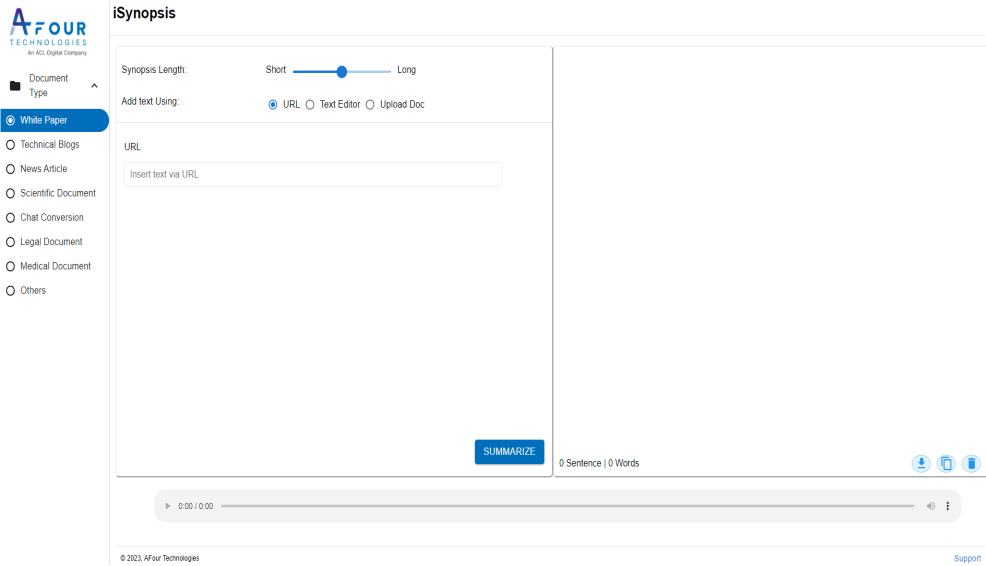Open the Support link

967,558
